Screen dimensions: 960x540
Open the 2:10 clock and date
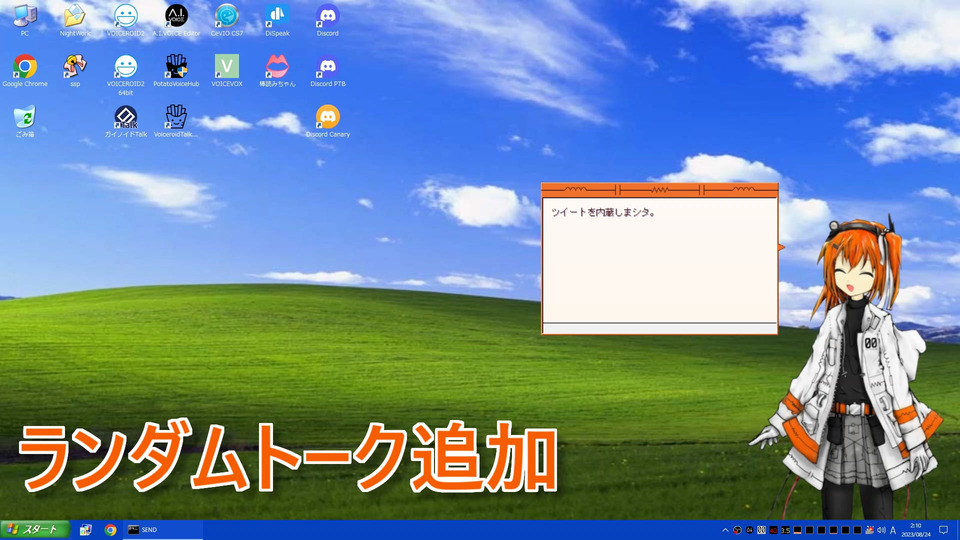pyautogui.click(x=916, y=530)
